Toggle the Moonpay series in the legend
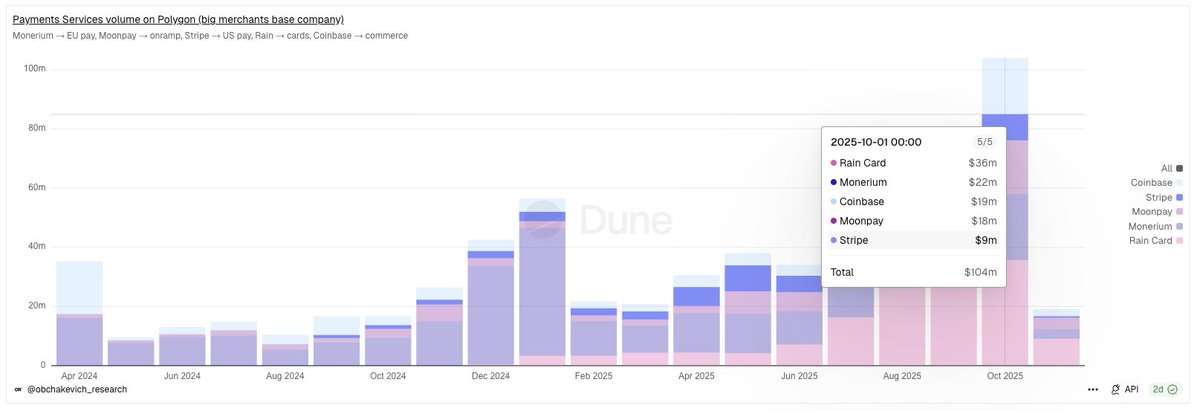Viewport: 1200px width, 411px height. [x=1158, y=212]
